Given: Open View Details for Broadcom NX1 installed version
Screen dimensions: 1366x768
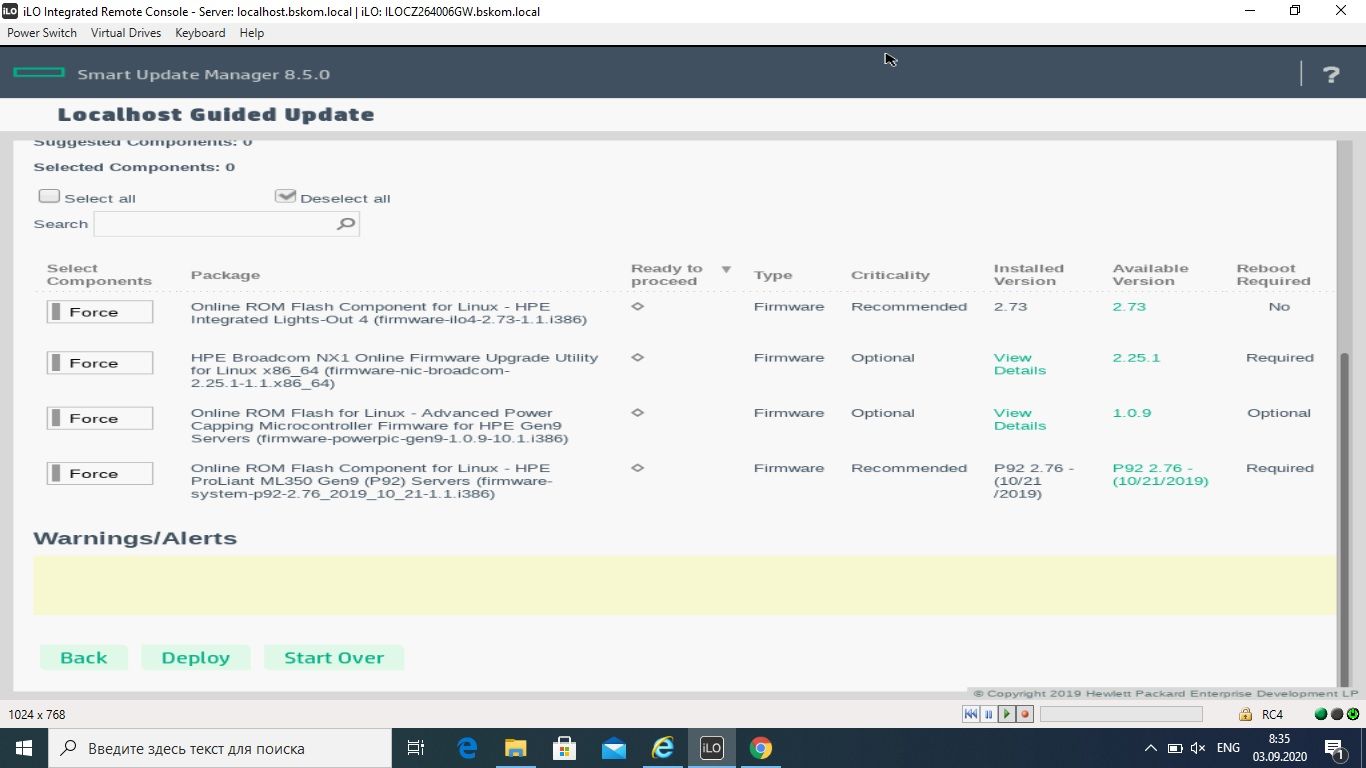Looking at the screenshot, I should click(x=1019, y=364).
